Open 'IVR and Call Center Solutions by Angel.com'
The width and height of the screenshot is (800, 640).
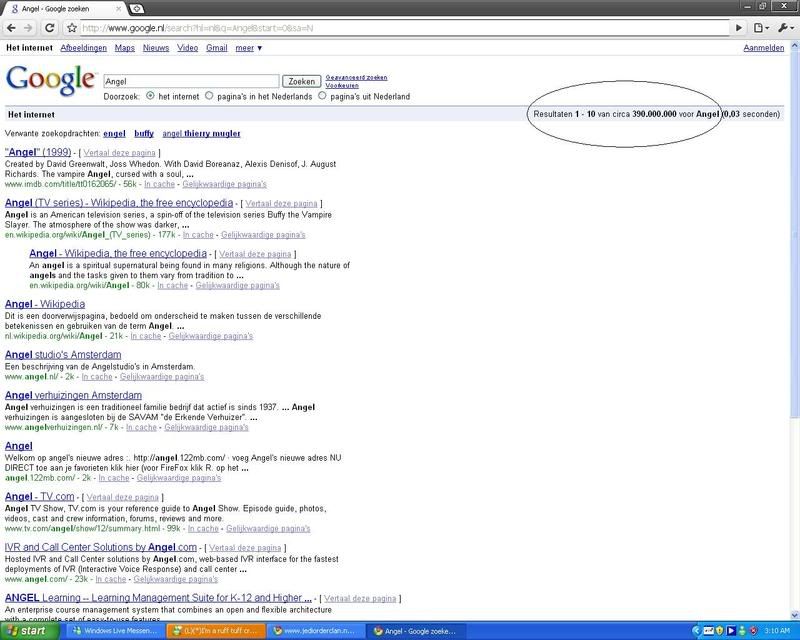click(x=101, y=547)
